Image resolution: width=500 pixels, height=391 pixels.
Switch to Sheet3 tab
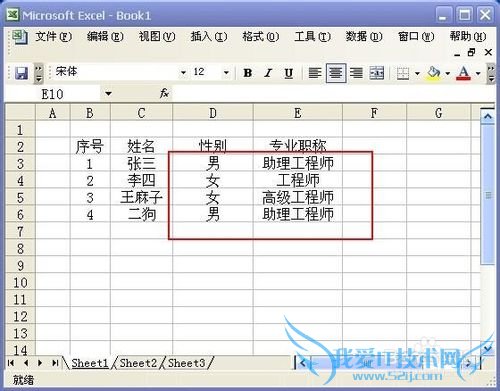pos(186,363)
